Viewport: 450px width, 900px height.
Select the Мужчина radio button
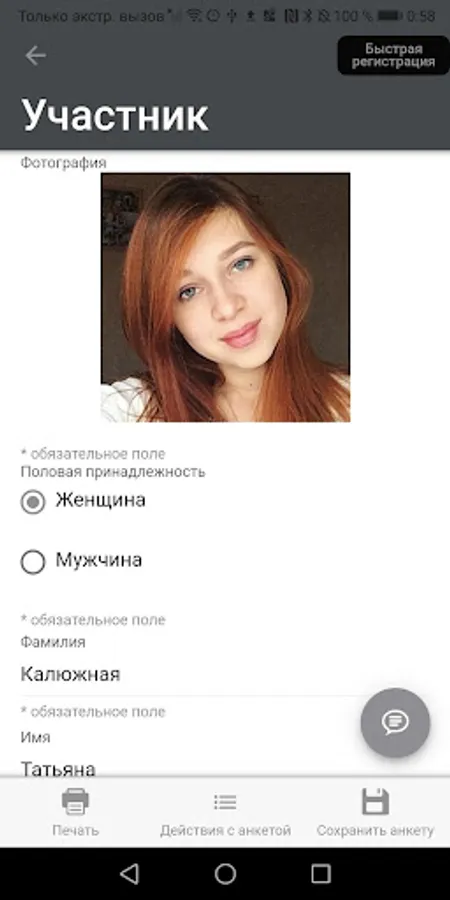[33, 562]
